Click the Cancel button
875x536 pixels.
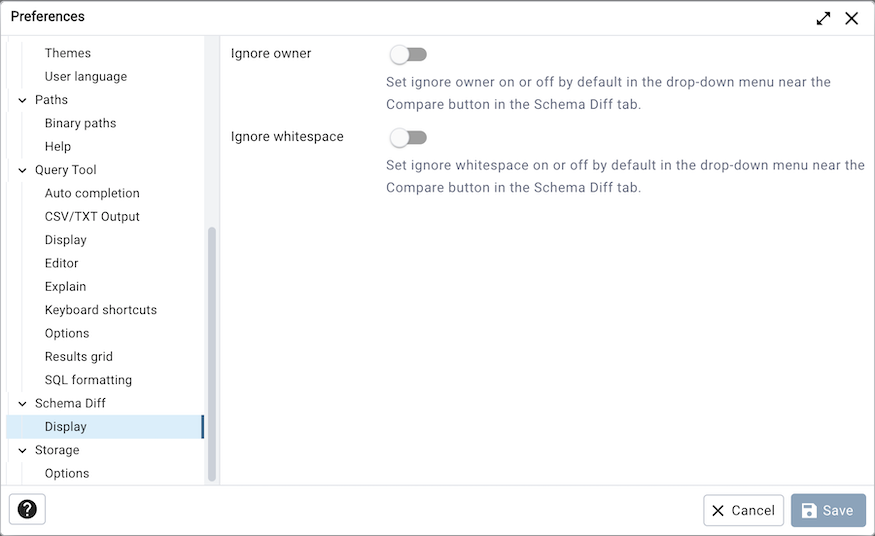(743, 510)
